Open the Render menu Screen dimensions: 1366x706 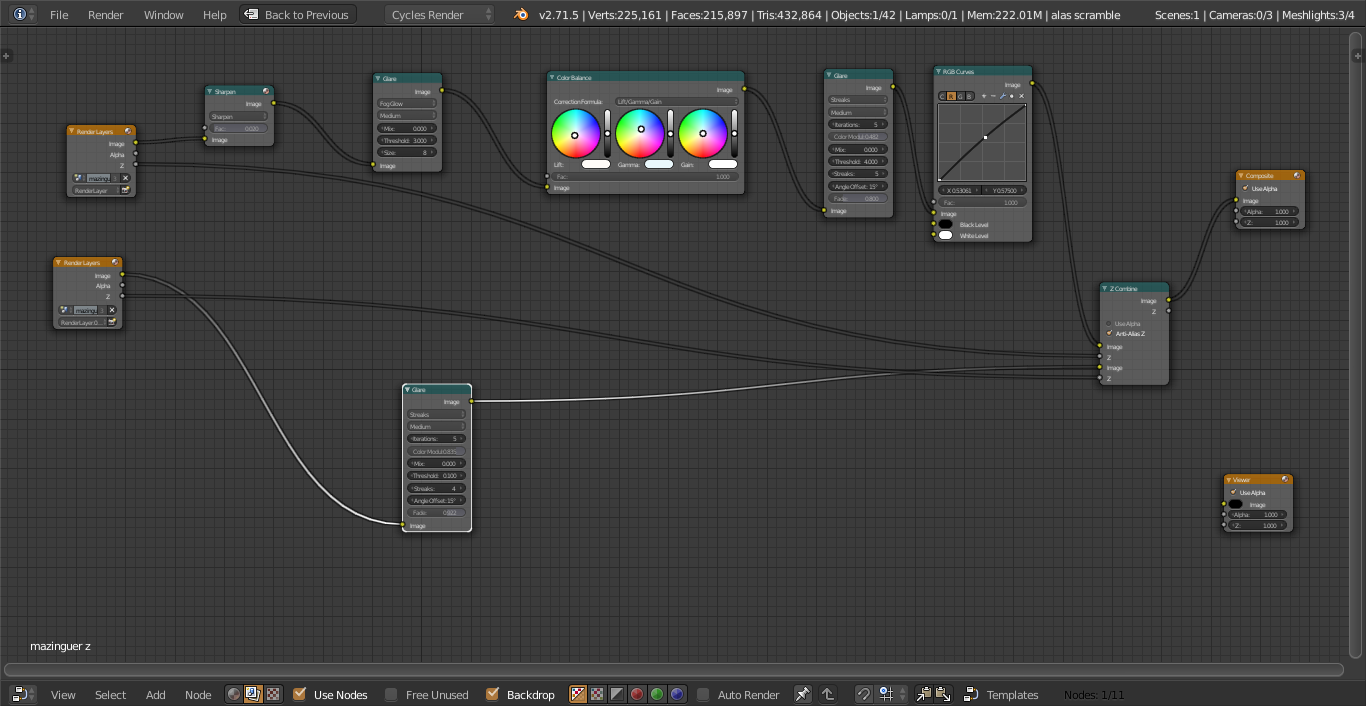pos(106,15)
